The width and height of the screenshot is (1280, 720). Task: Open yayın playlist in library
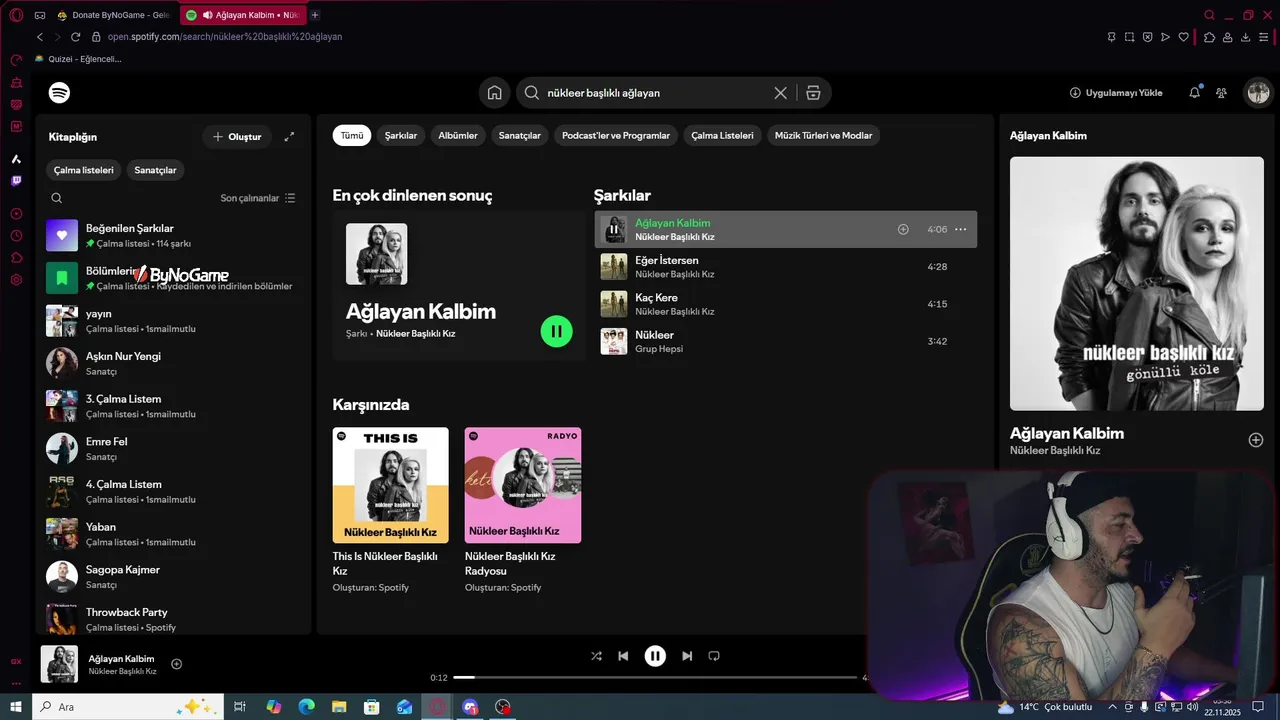pyautogui.click(x=174, y=321)
